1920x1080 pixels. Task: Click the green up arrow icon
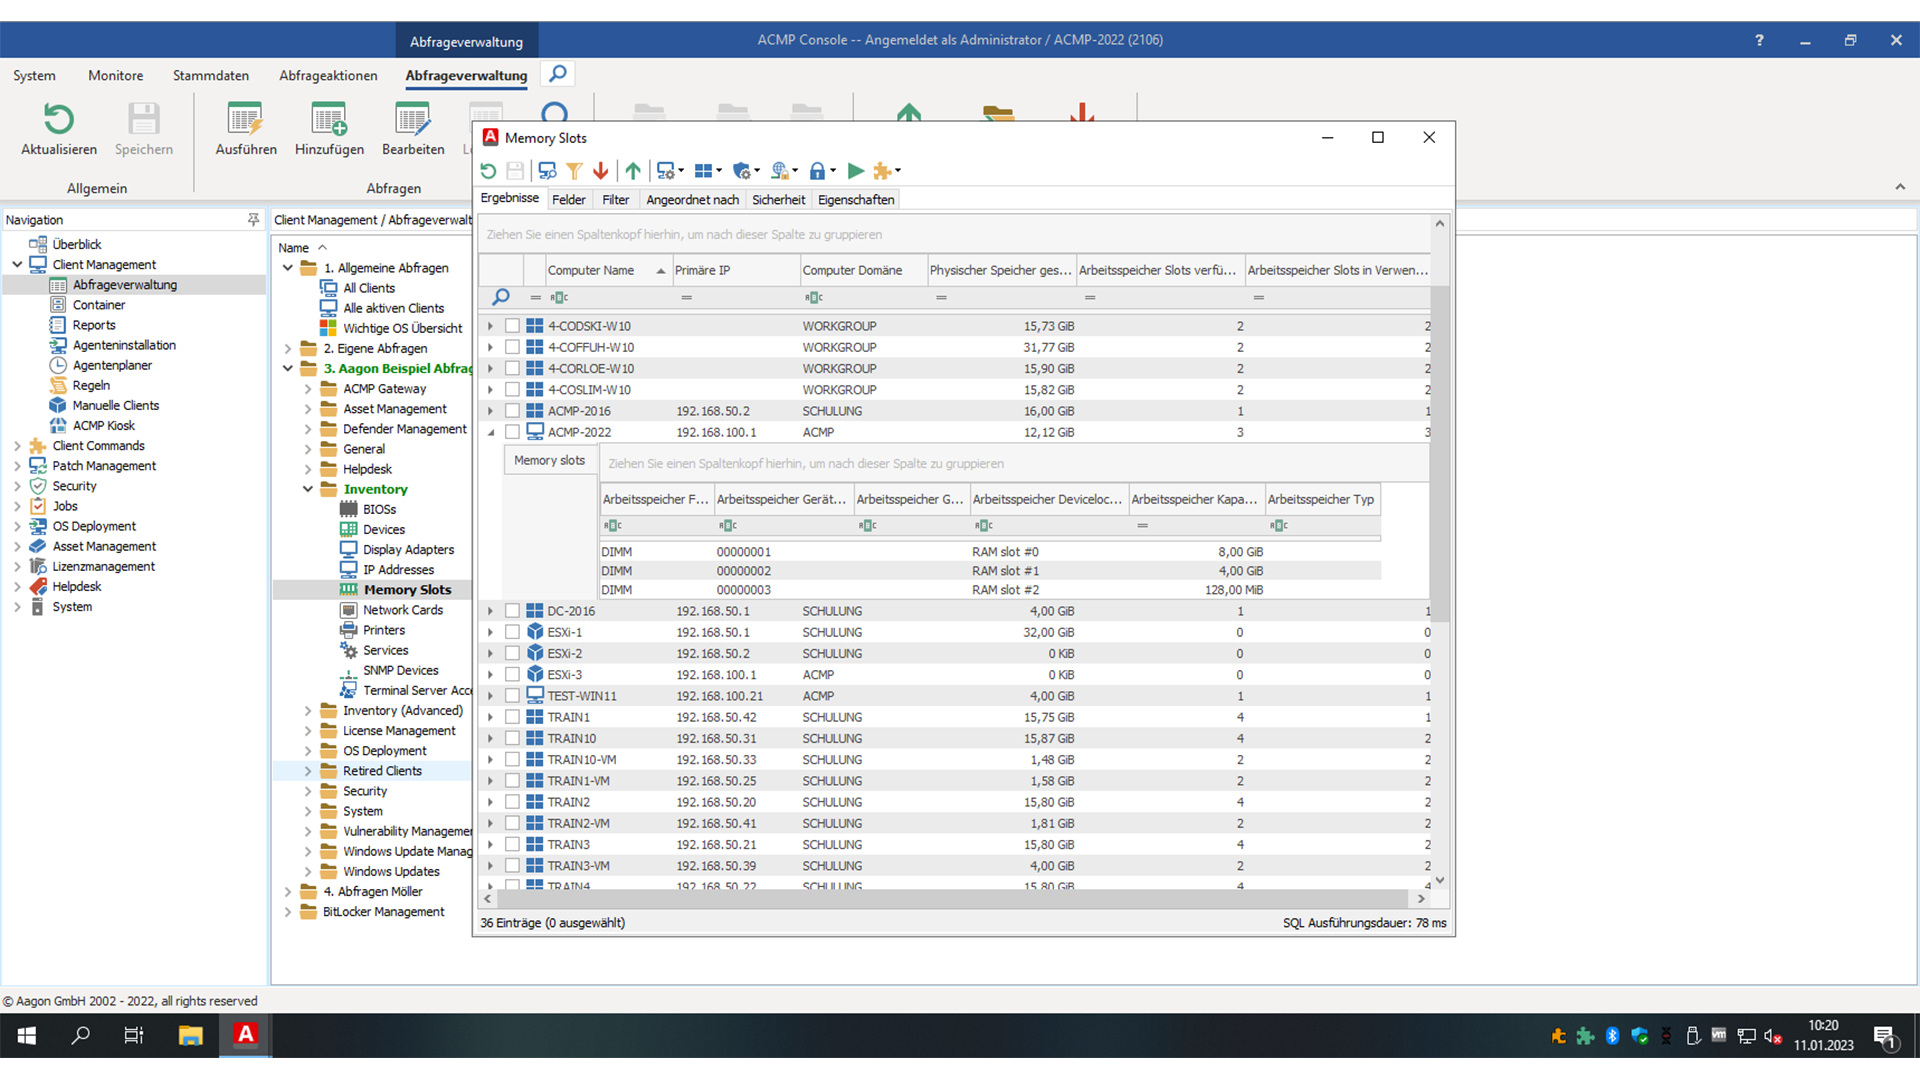tap(633, 171)
